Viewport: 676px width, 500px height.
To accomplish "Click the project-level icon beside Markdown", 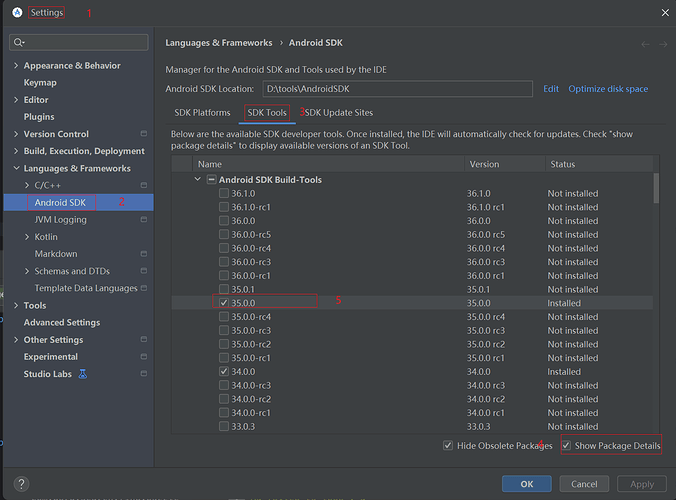I will tap(144, 254).
